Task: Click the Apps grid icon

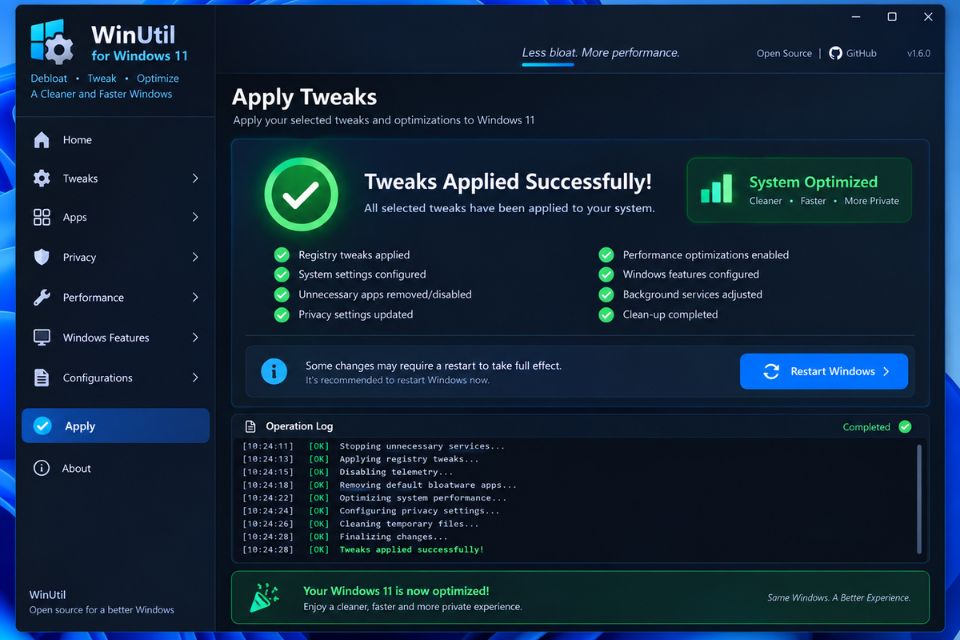Action: point(42,217)
